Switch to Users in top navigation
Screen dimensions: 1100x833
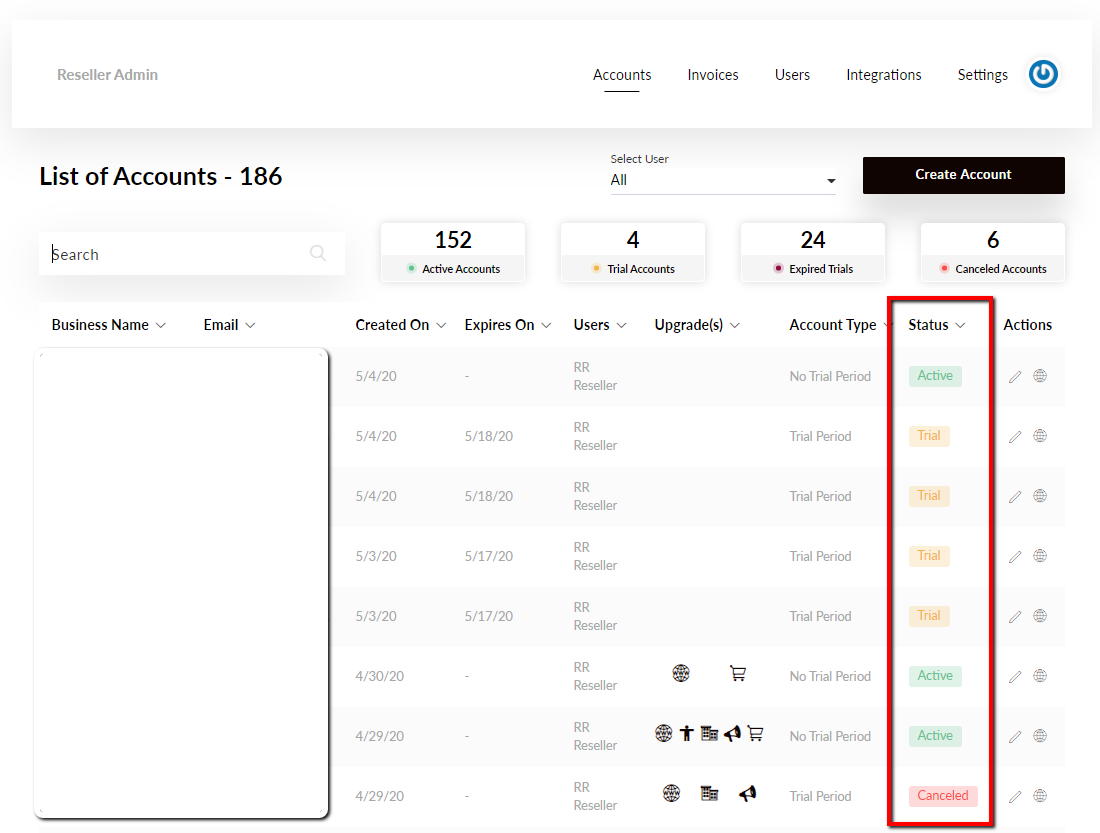coord(792,74)
